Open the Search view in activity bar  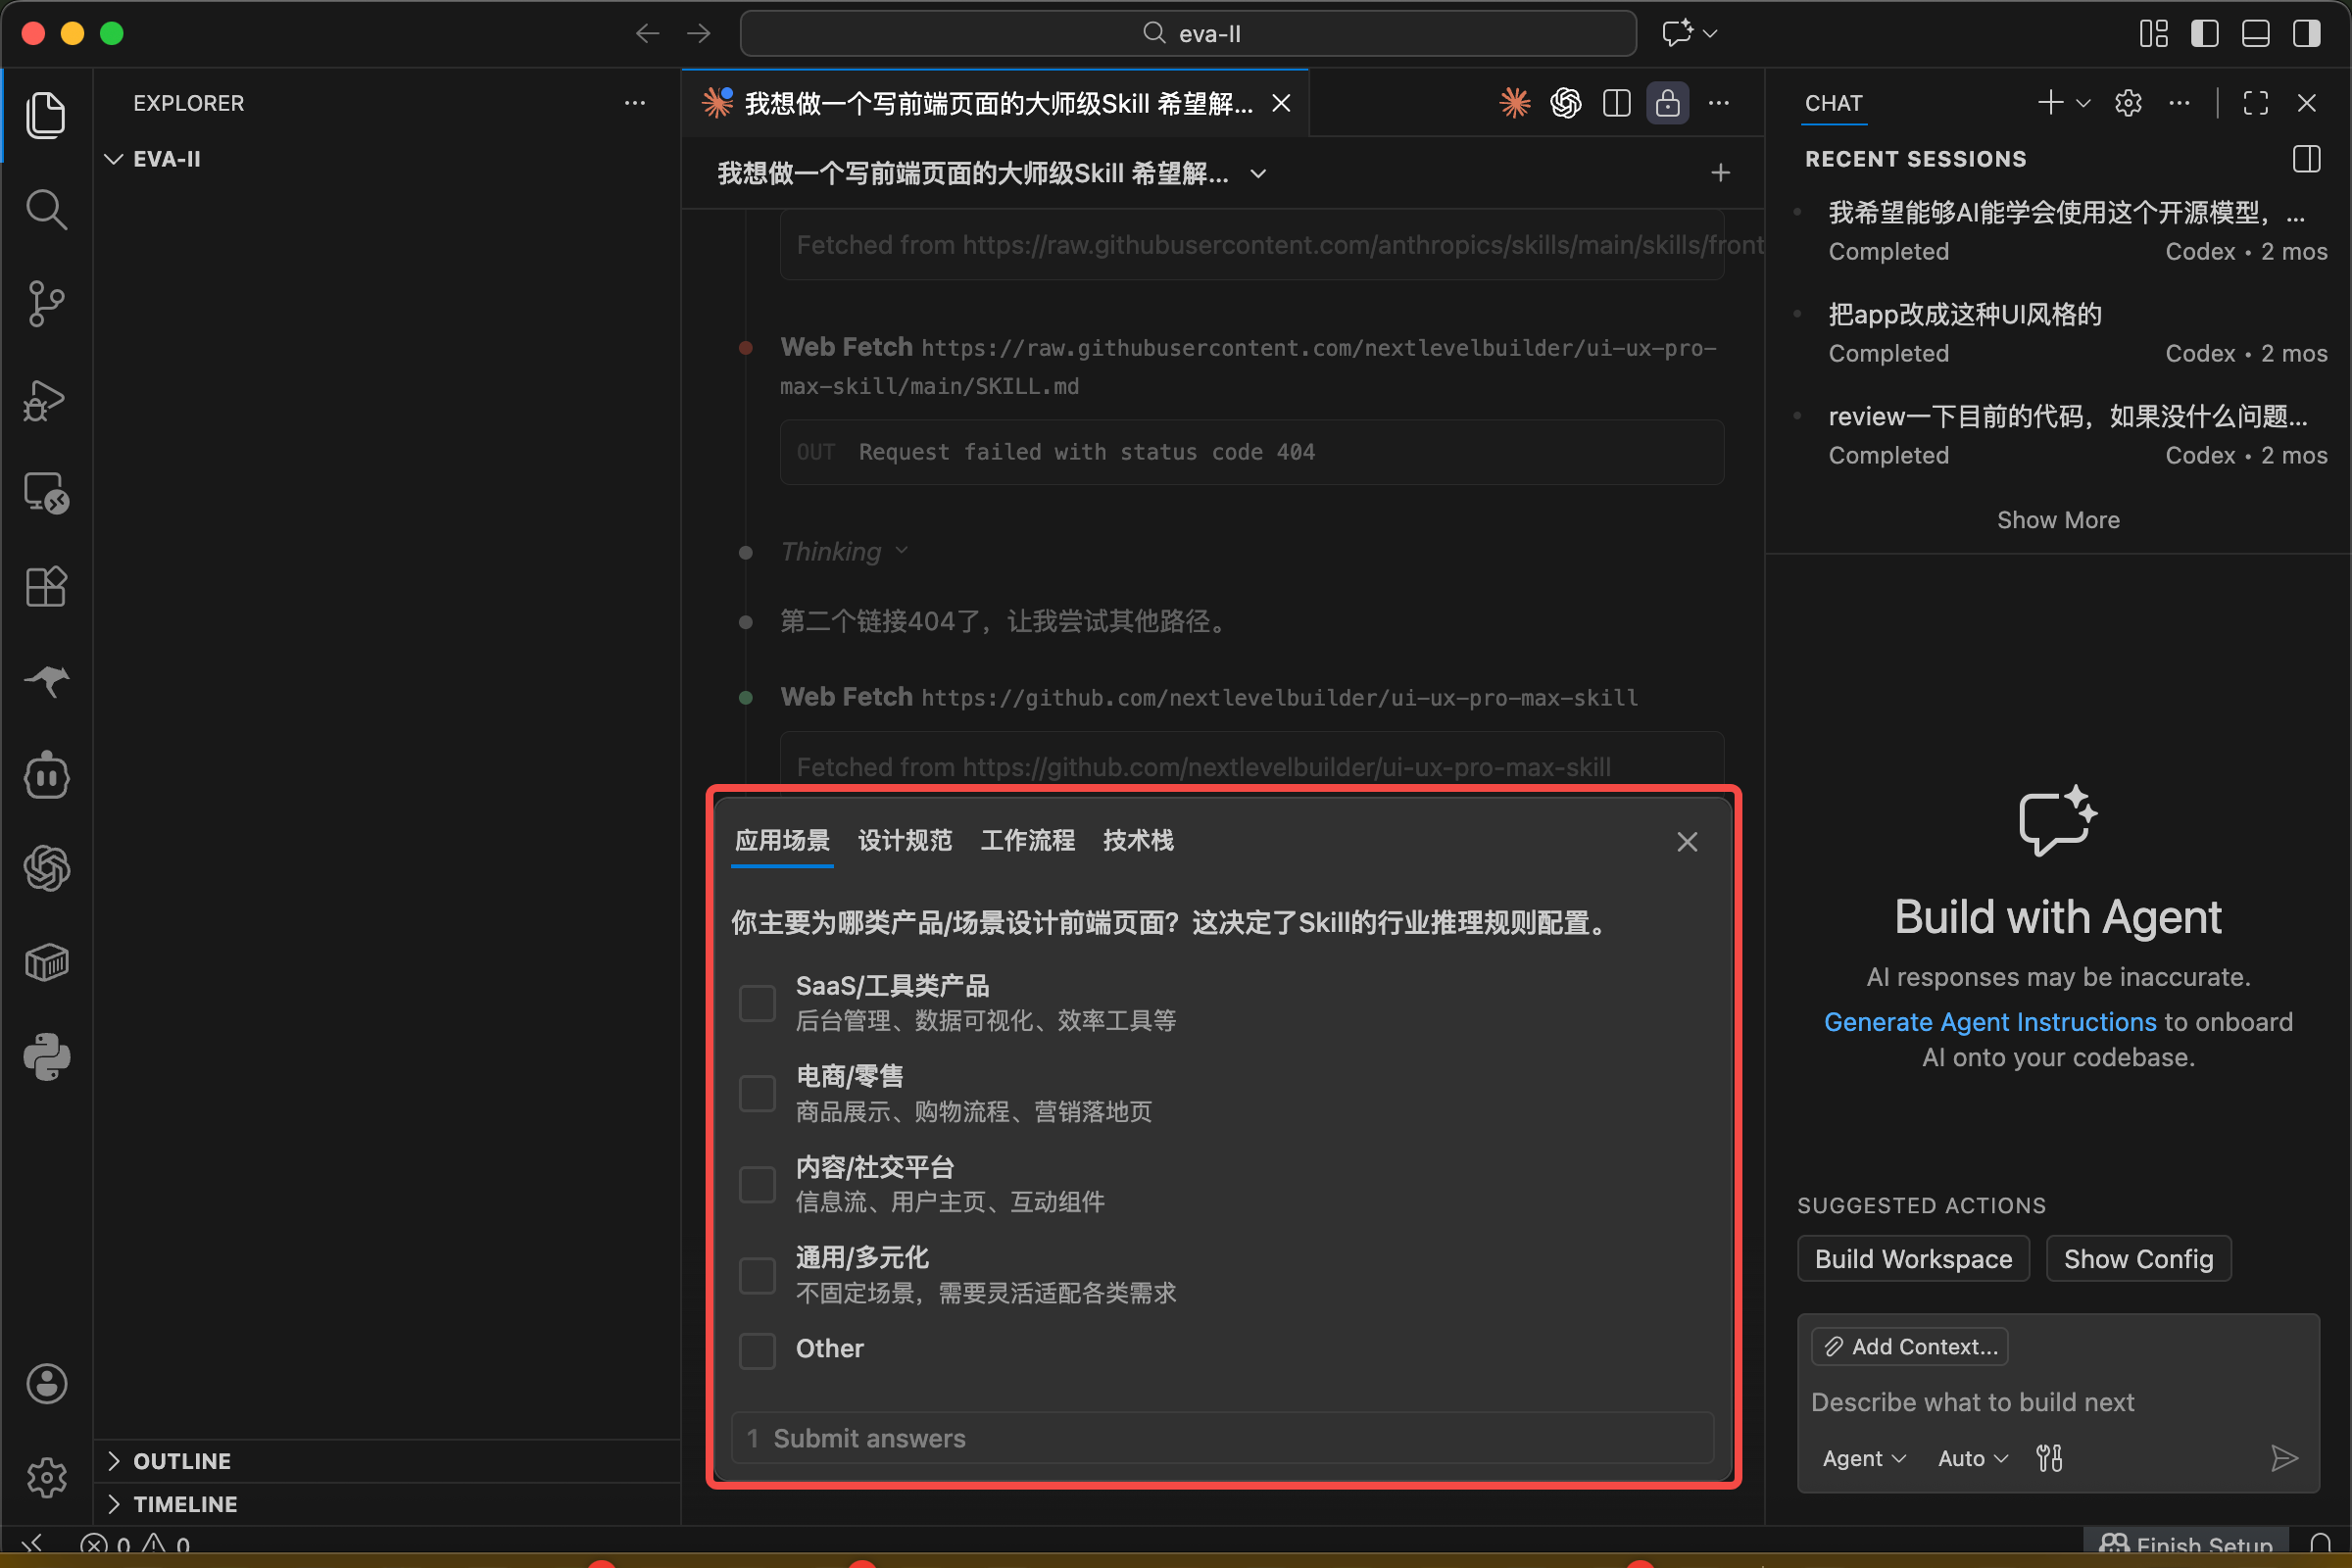tap(46, 210)
